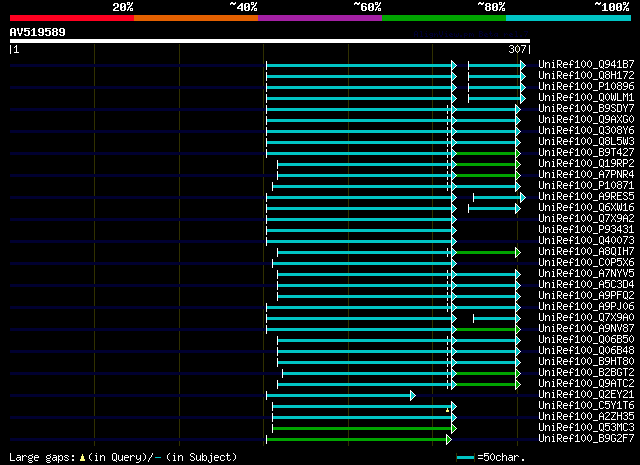The width and height of the screenshot is (640, 465).
Task: Select the UniRef100_B9HT80 label
Action: [586, 362]
